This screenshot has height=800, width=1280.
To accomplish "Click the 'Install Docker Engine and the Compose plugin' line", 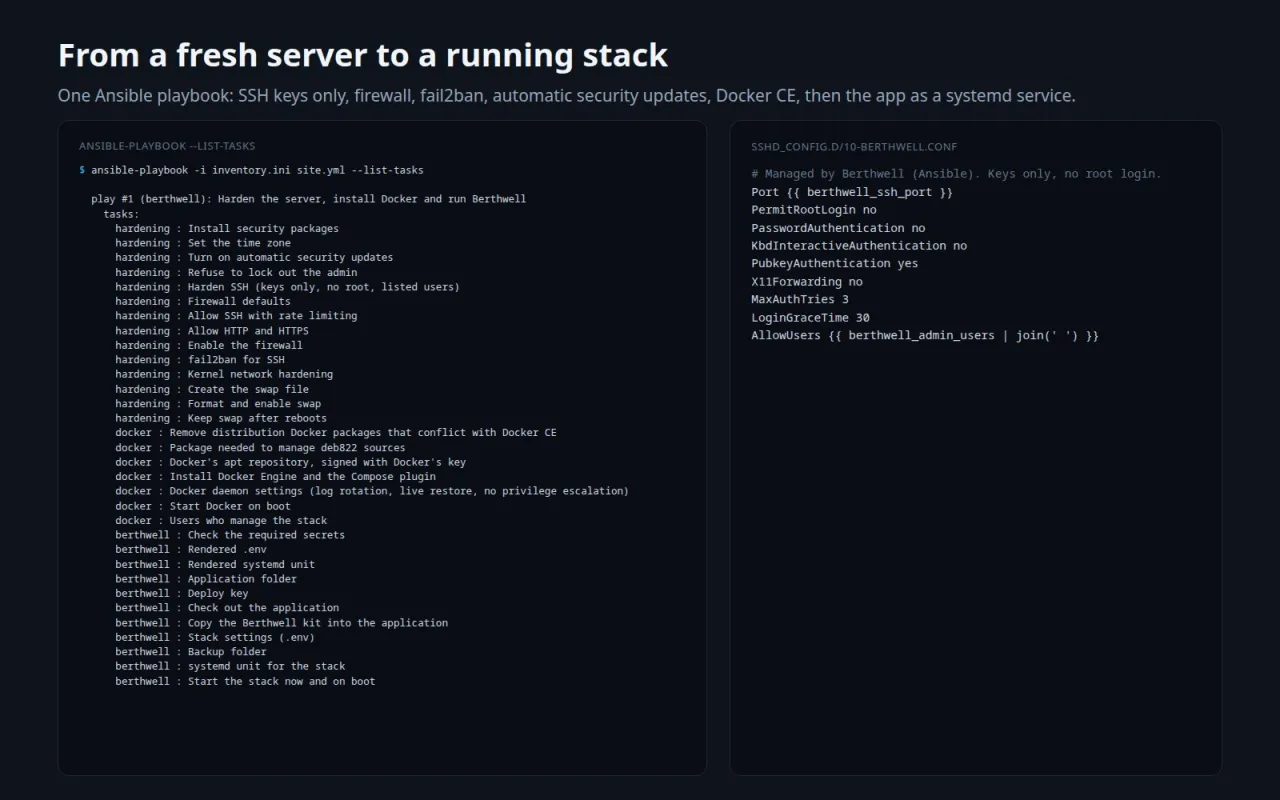I will 275,477.
